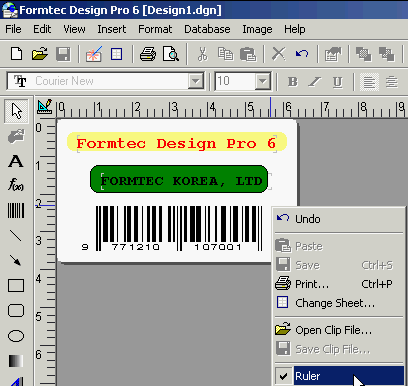Click Send to Back icon
The height and width of the screenshot is (386, 408).
[x=386, y=54]
